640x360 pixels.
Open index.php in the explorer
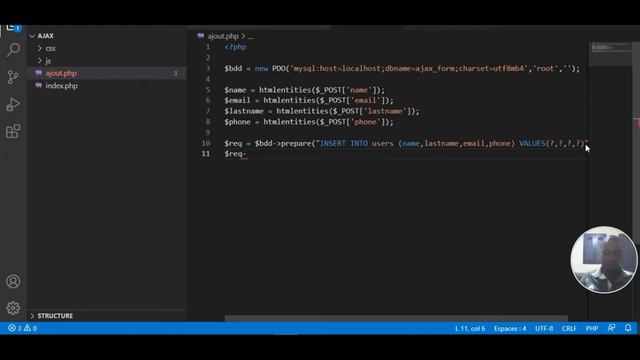(61, 86)
